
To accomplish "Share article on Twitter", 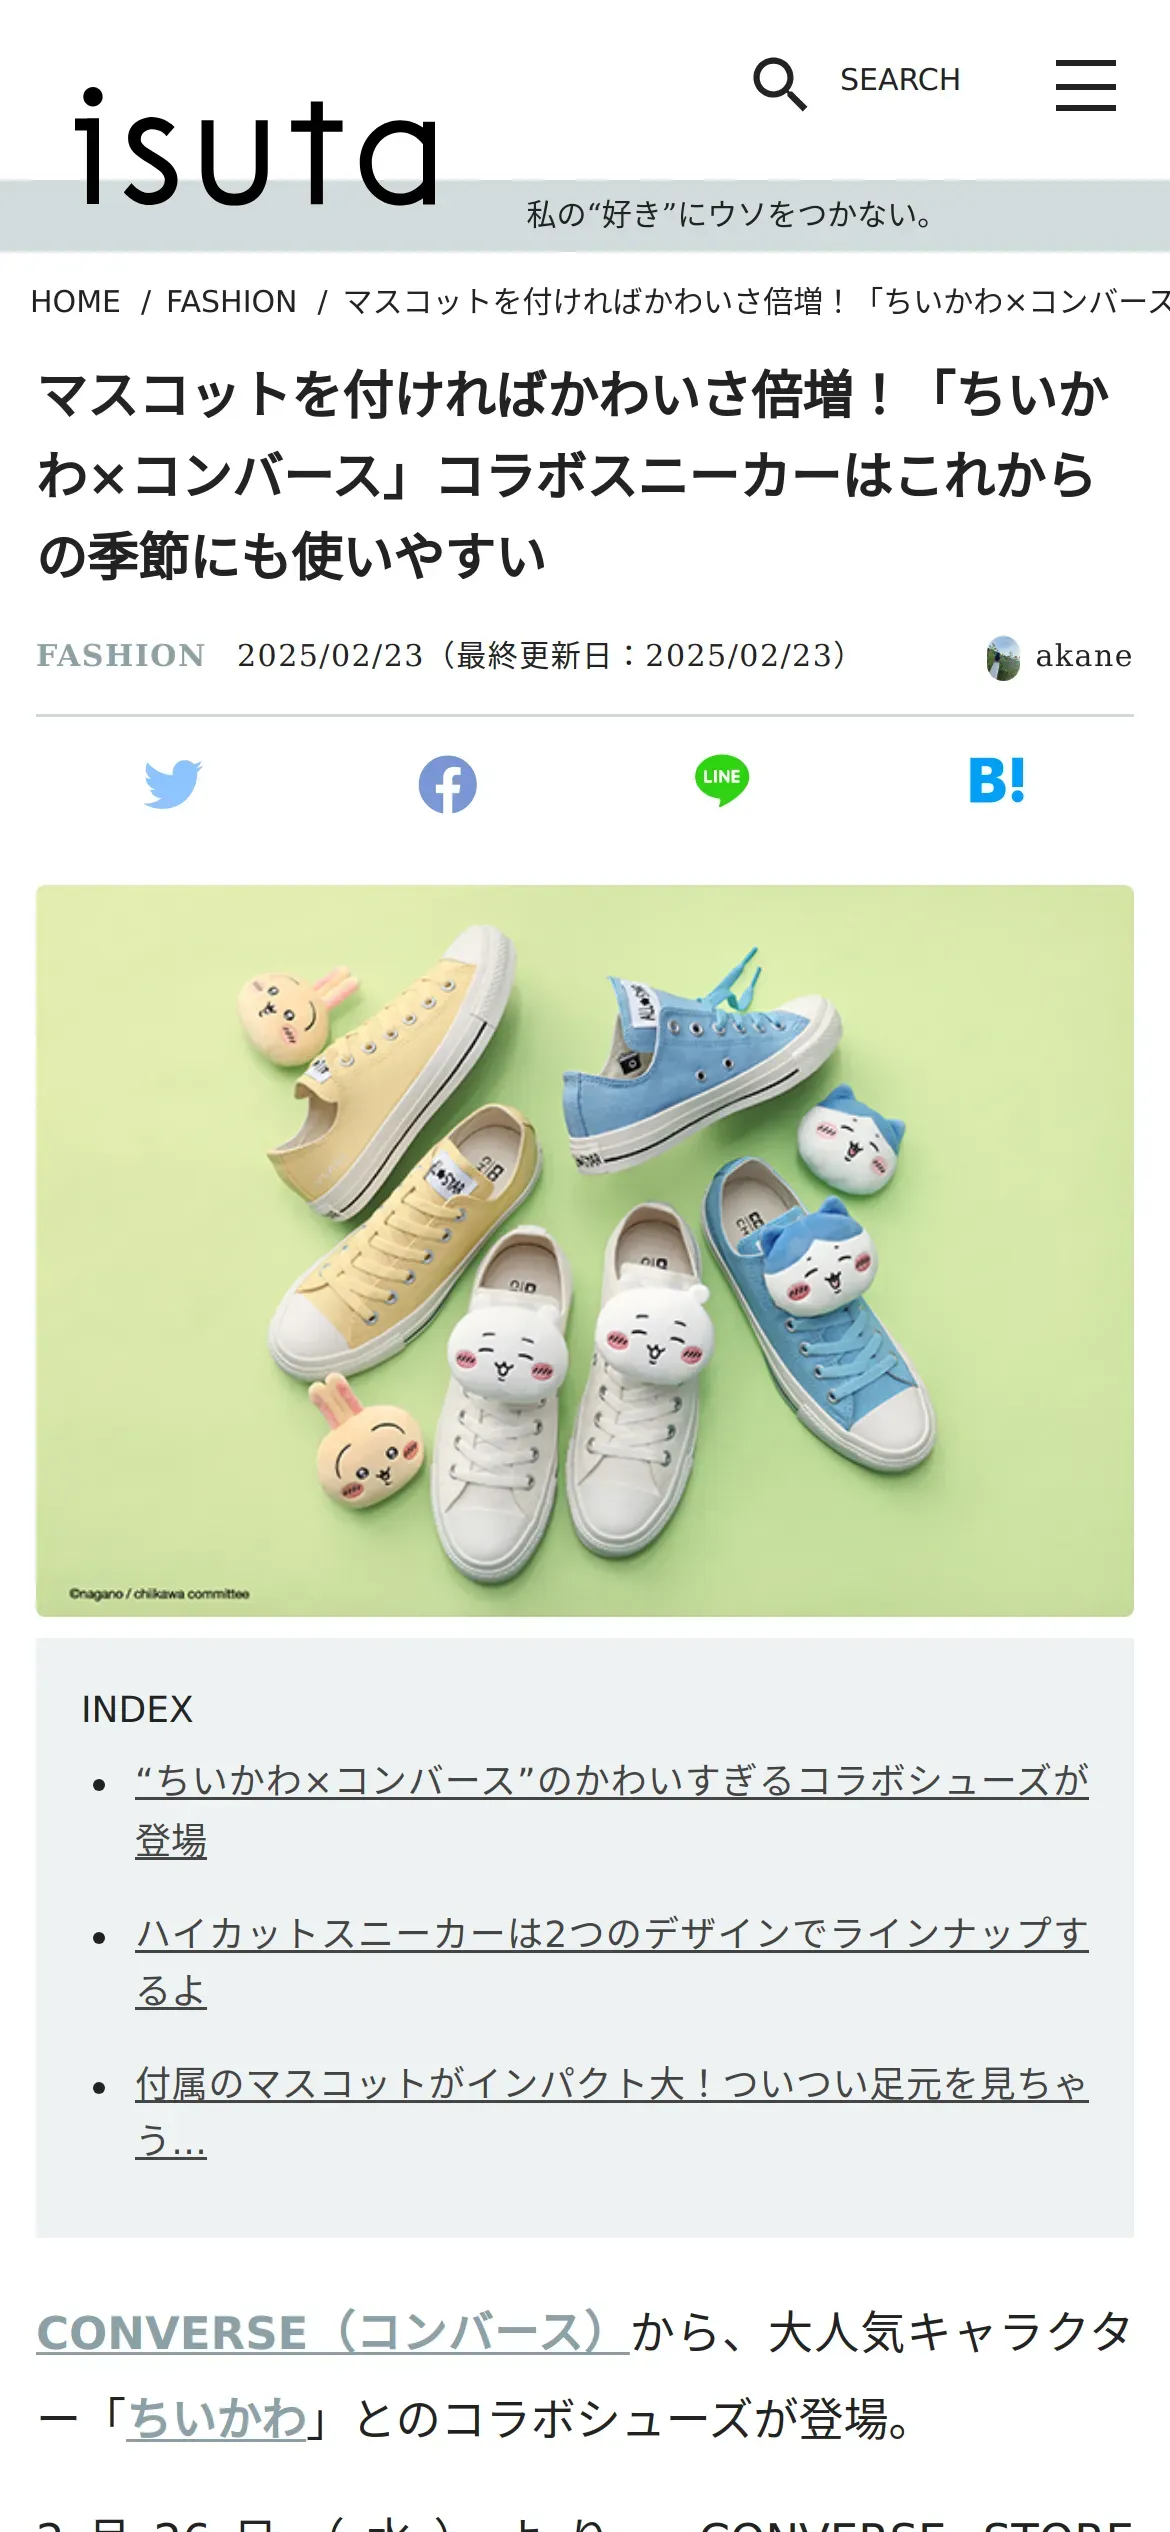I will tap(173, 784).
